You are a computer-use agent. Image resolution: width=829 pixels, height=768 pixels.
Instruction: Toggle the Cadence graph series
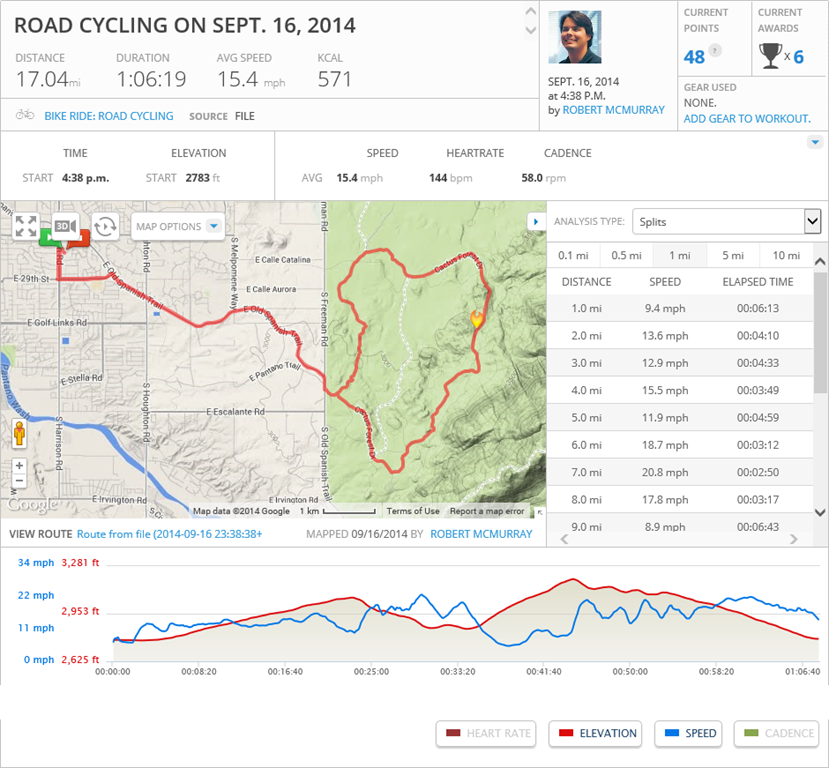click(776, 733)
